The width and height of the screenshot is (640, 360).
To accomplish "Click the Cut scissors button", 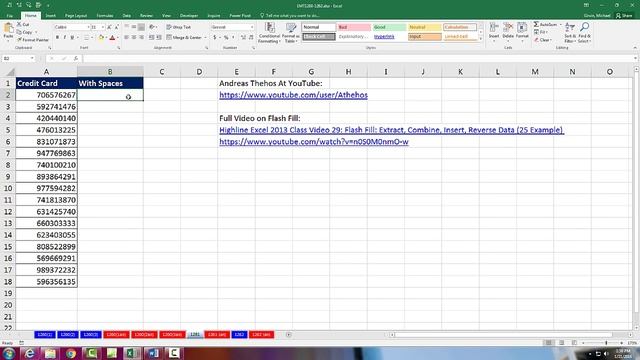I will point(23,24).
